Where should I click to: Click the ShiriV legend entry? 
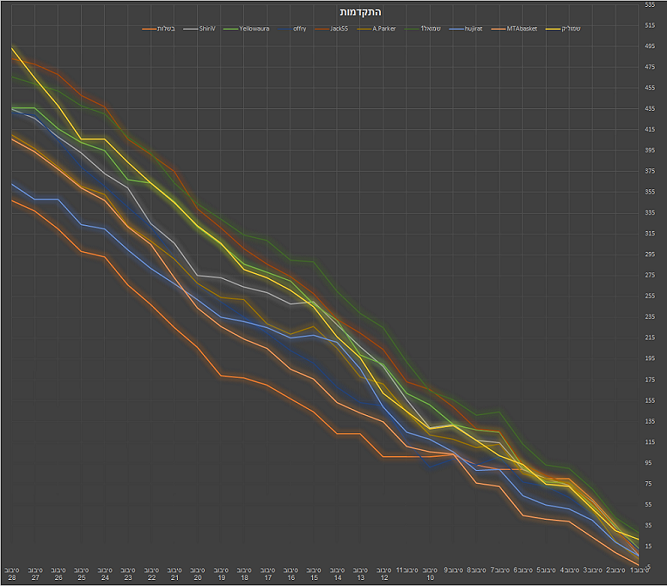(200, 29)
